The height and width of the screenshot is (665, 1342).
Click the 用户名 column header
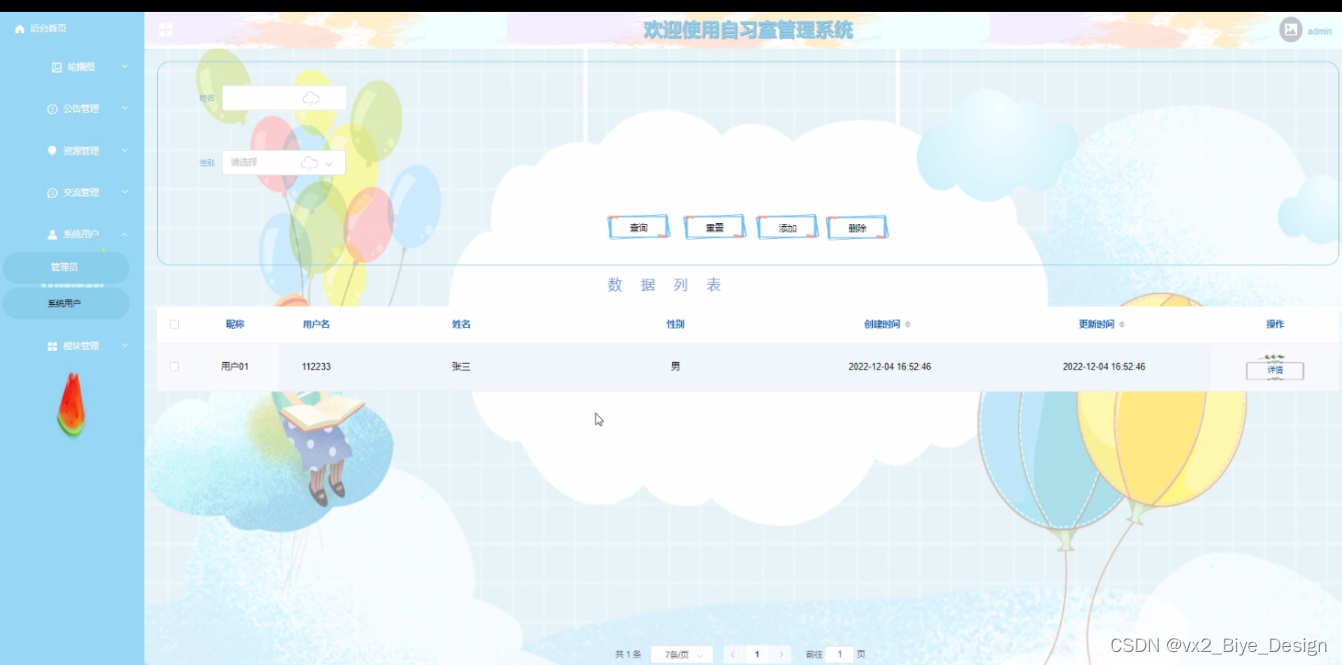point(316,324)
